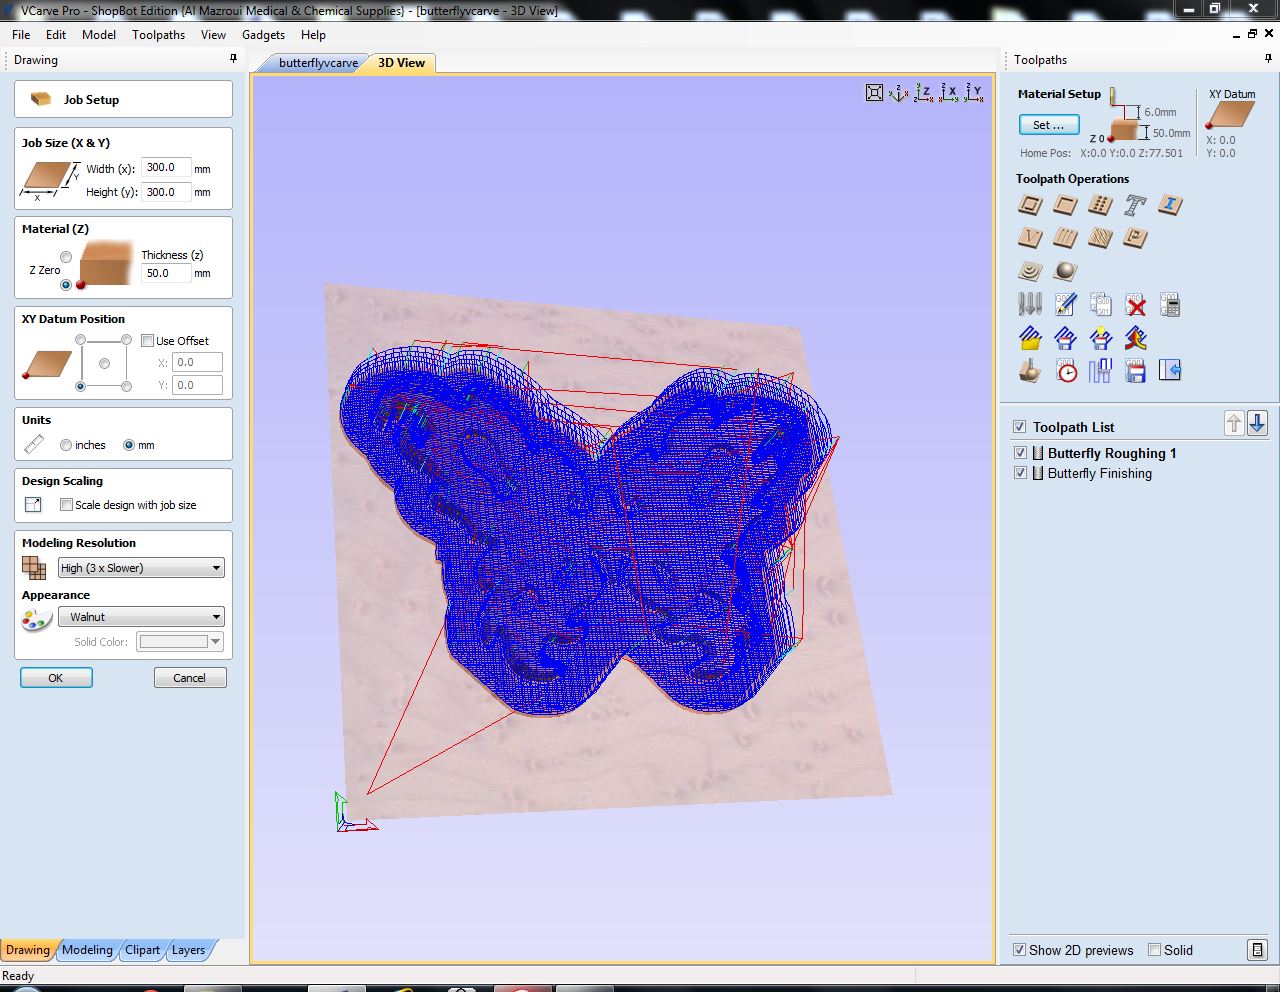Set isometric 3D view icon
The height and width of the screenshot is (992, 1280).
coord(898,93)
